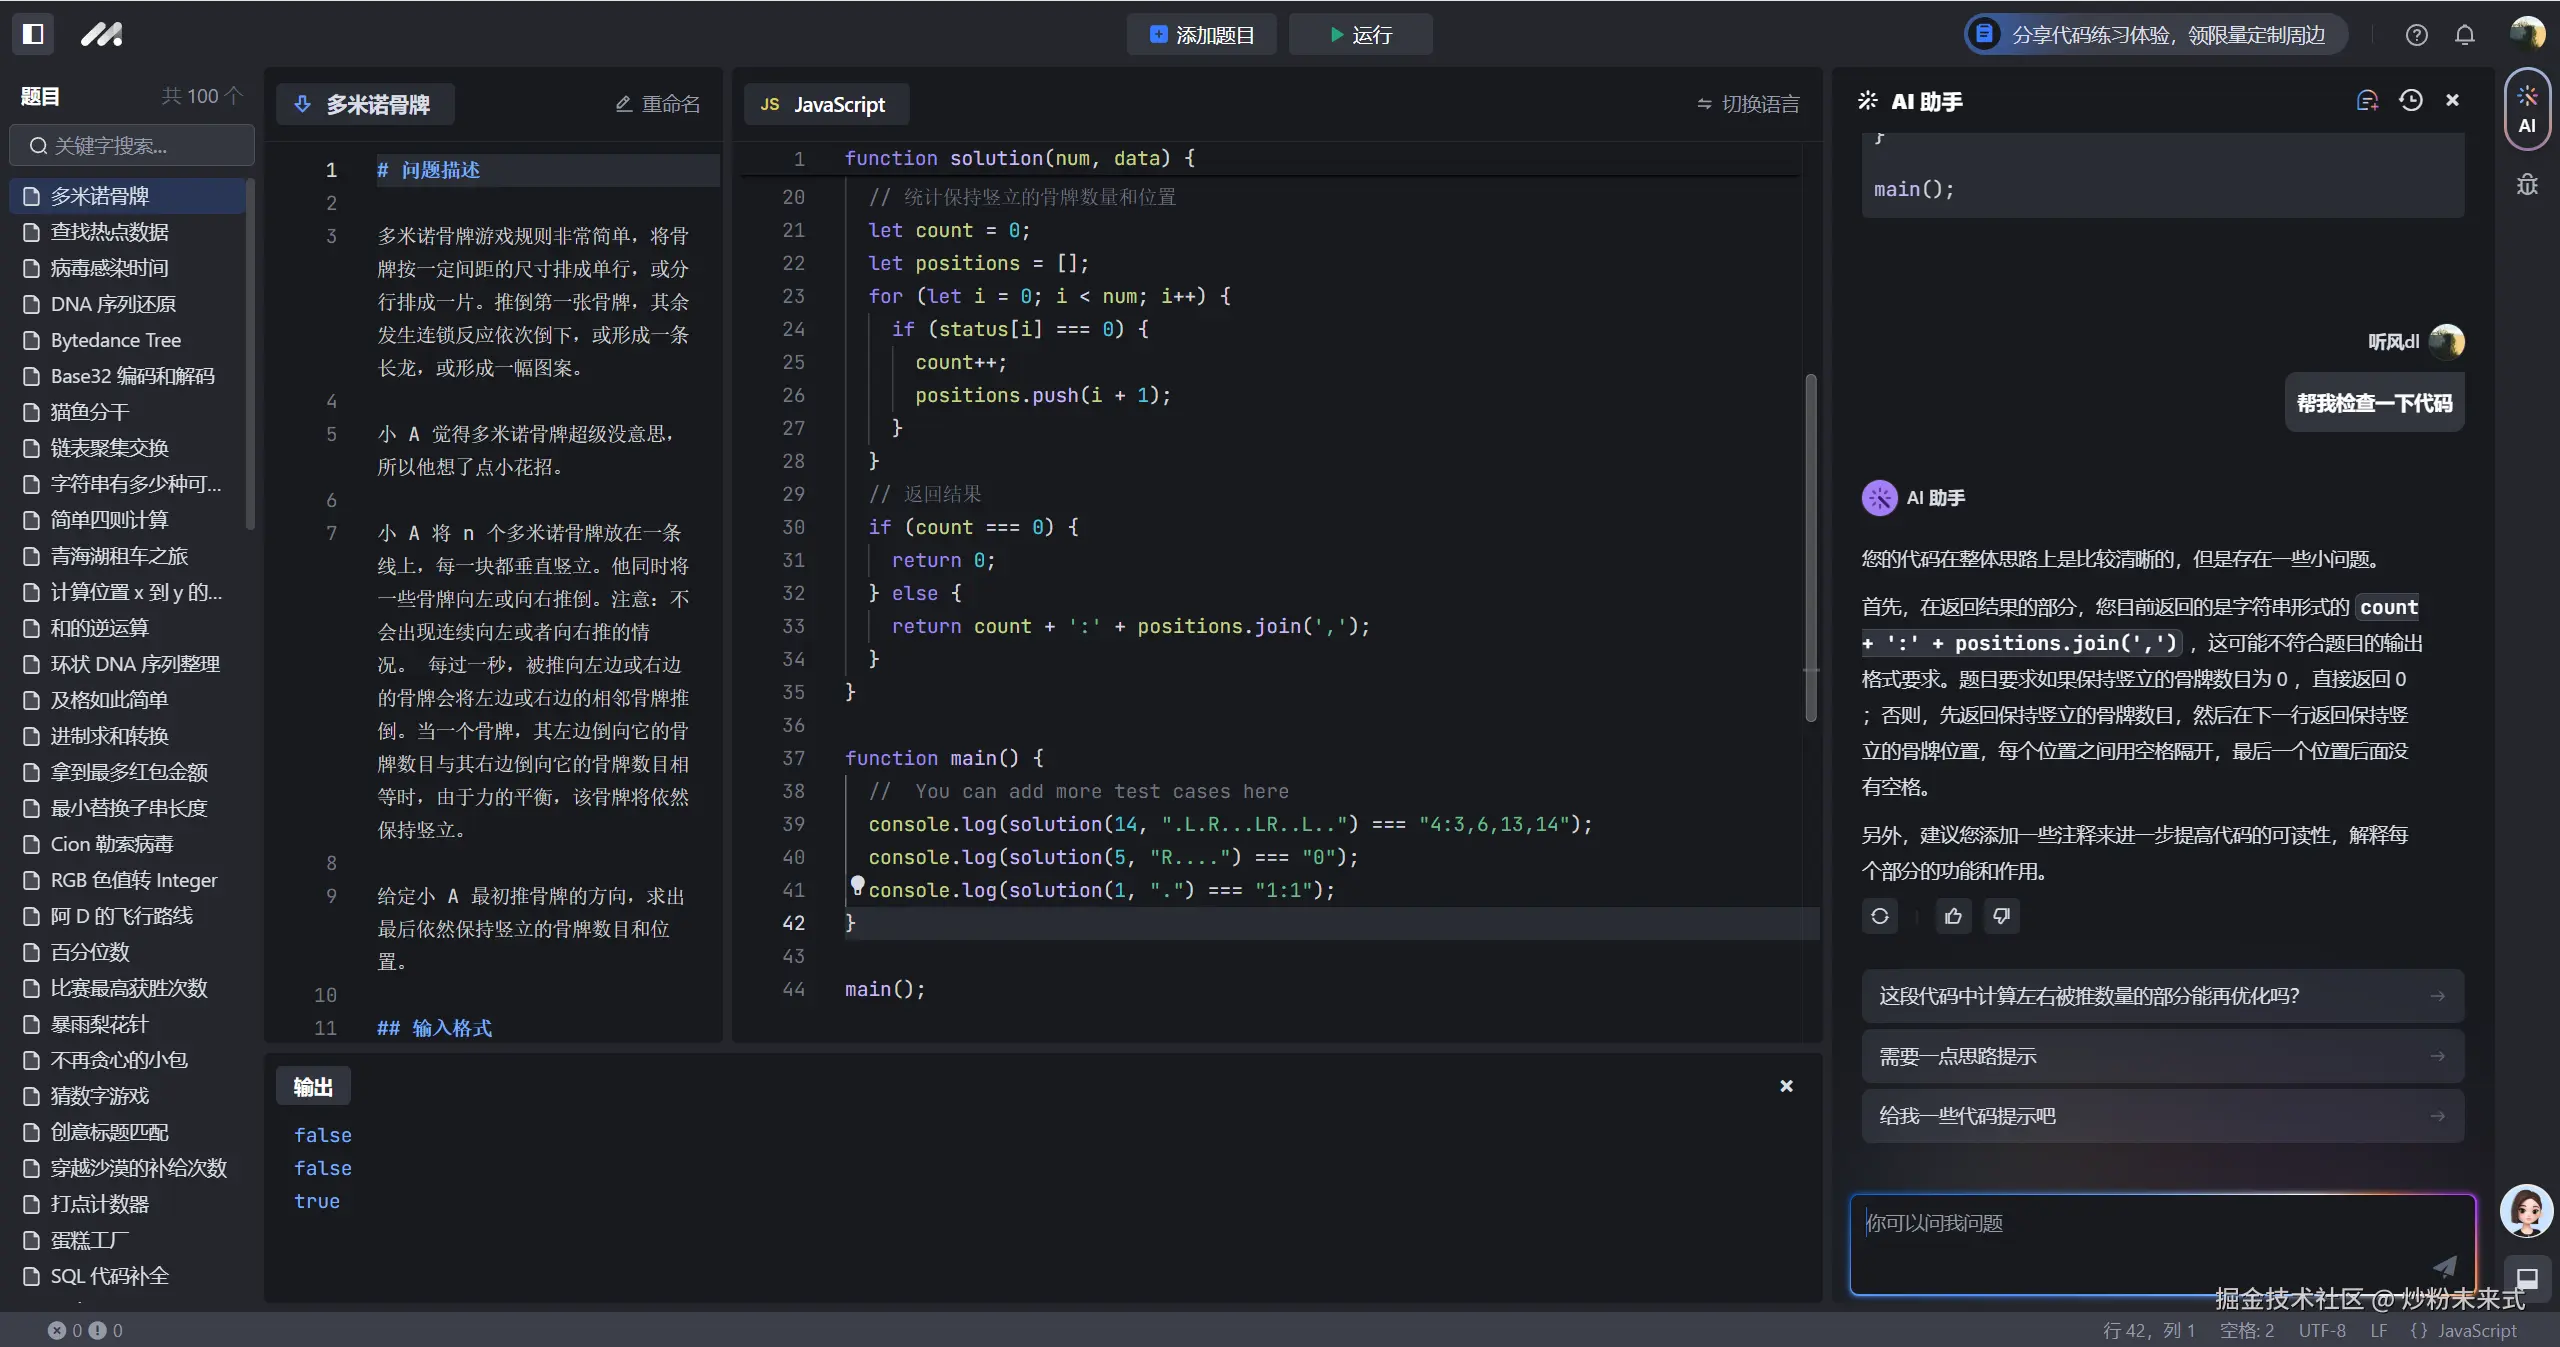
Task: Open AI assistant chat history
Action: click(2410, 100)
